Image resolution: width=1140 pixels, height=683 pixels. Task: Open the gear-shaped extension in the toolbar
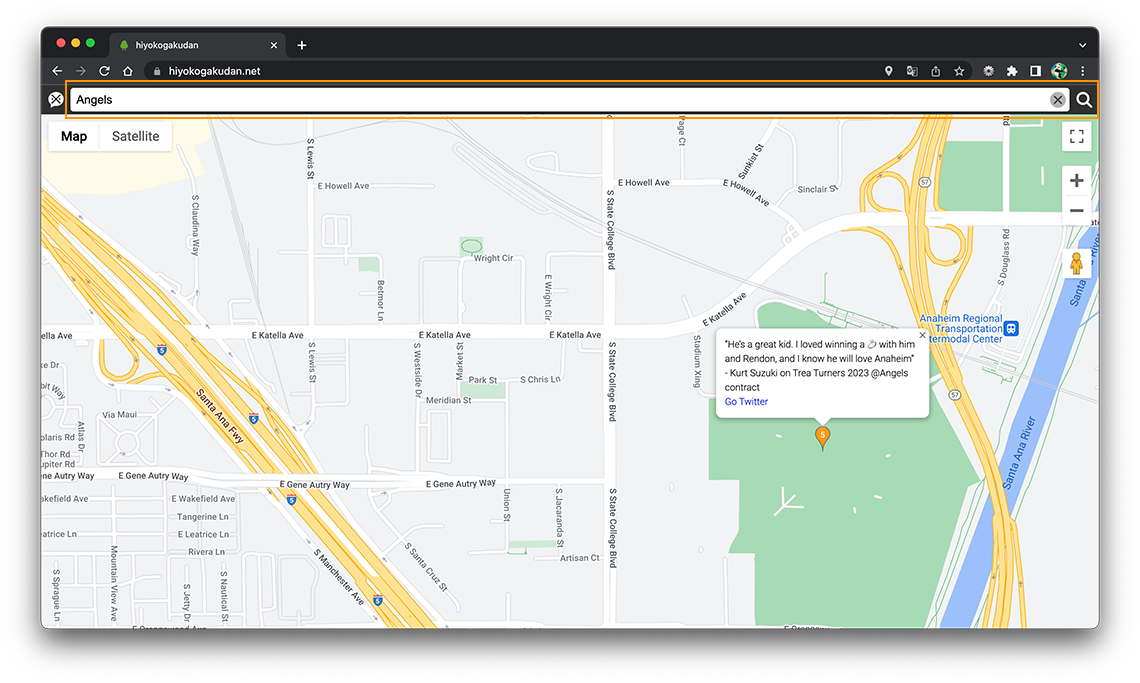(988, 71)
